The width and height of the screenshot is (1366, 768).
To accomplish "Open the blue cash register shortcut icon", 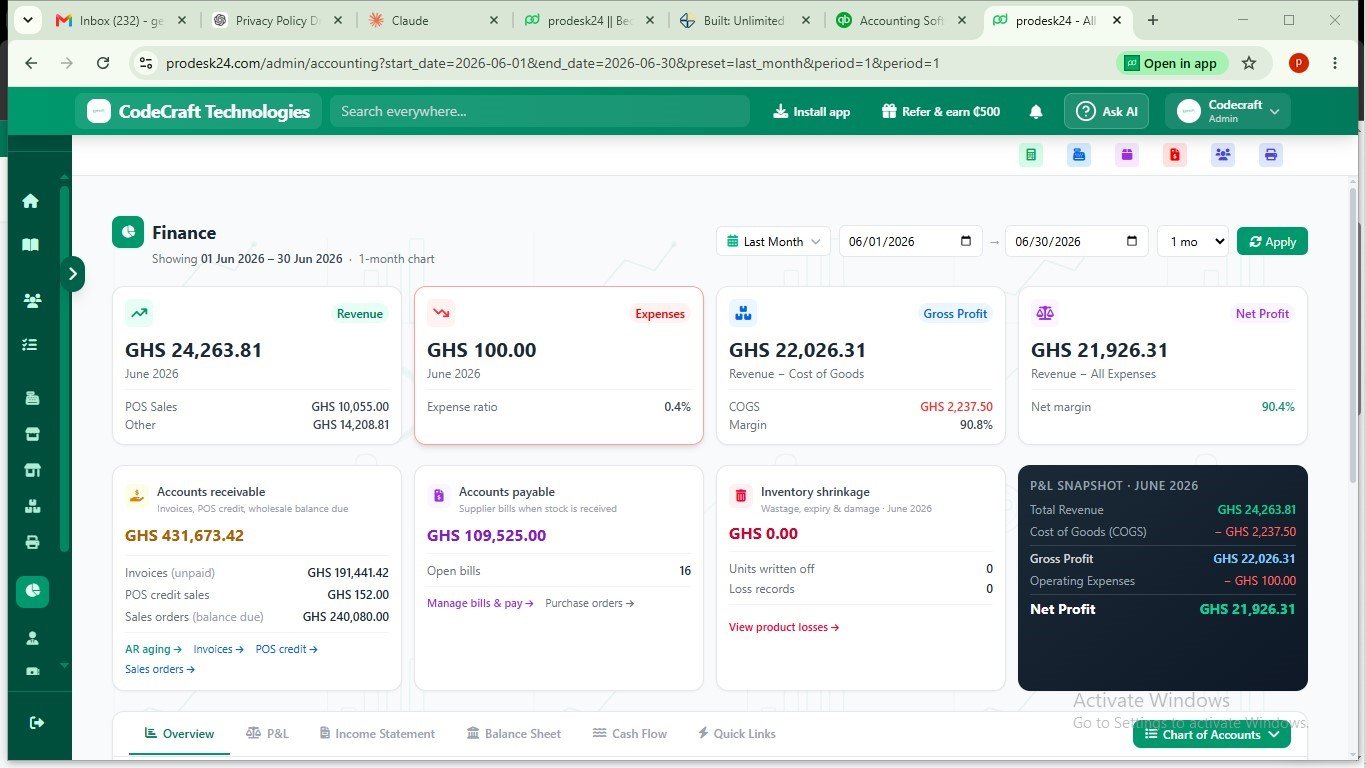I will tap(1079, 155).
